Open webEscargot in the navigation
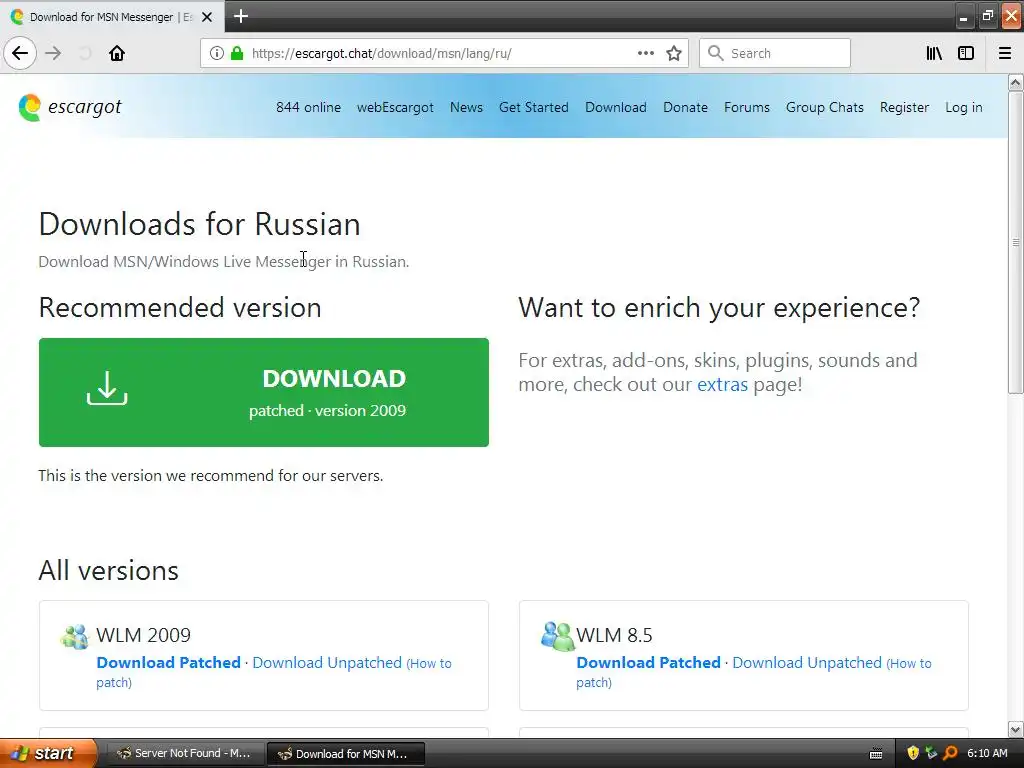Image resolution: width=1024 pixels, height=768 pixels. click(395, 107)
